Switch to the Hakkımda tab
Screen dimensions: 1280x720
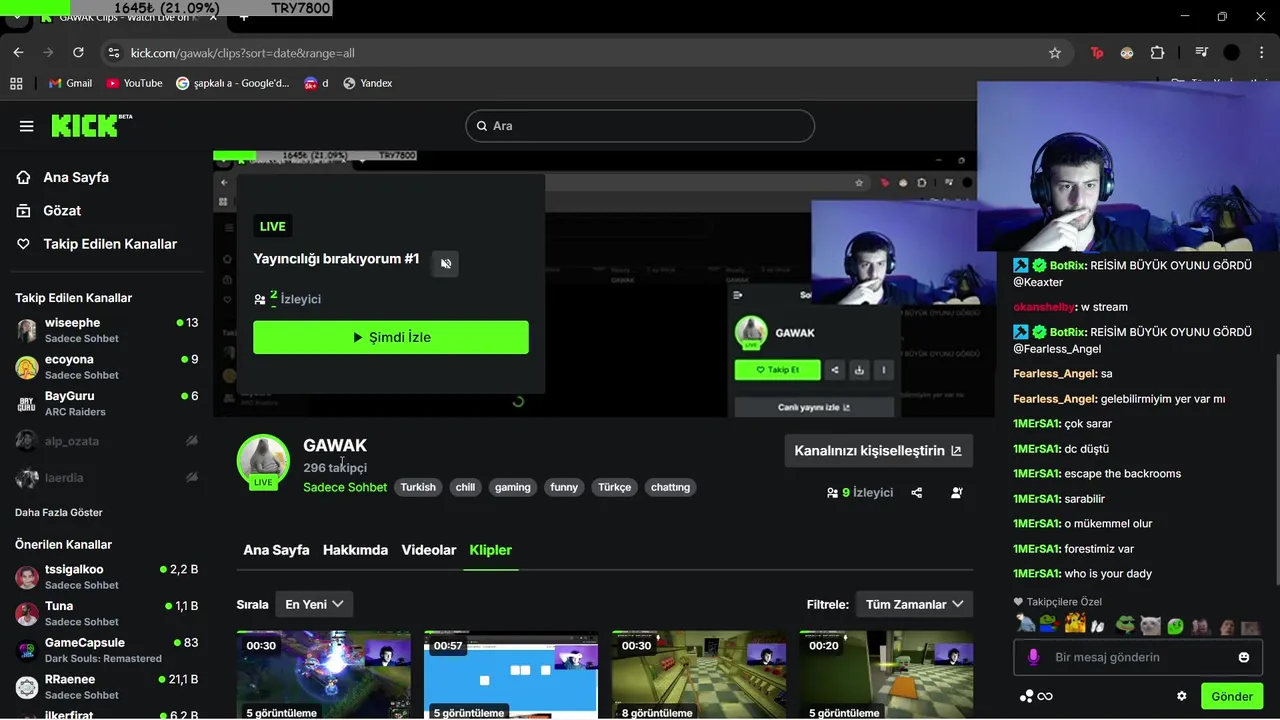point(355,550)
